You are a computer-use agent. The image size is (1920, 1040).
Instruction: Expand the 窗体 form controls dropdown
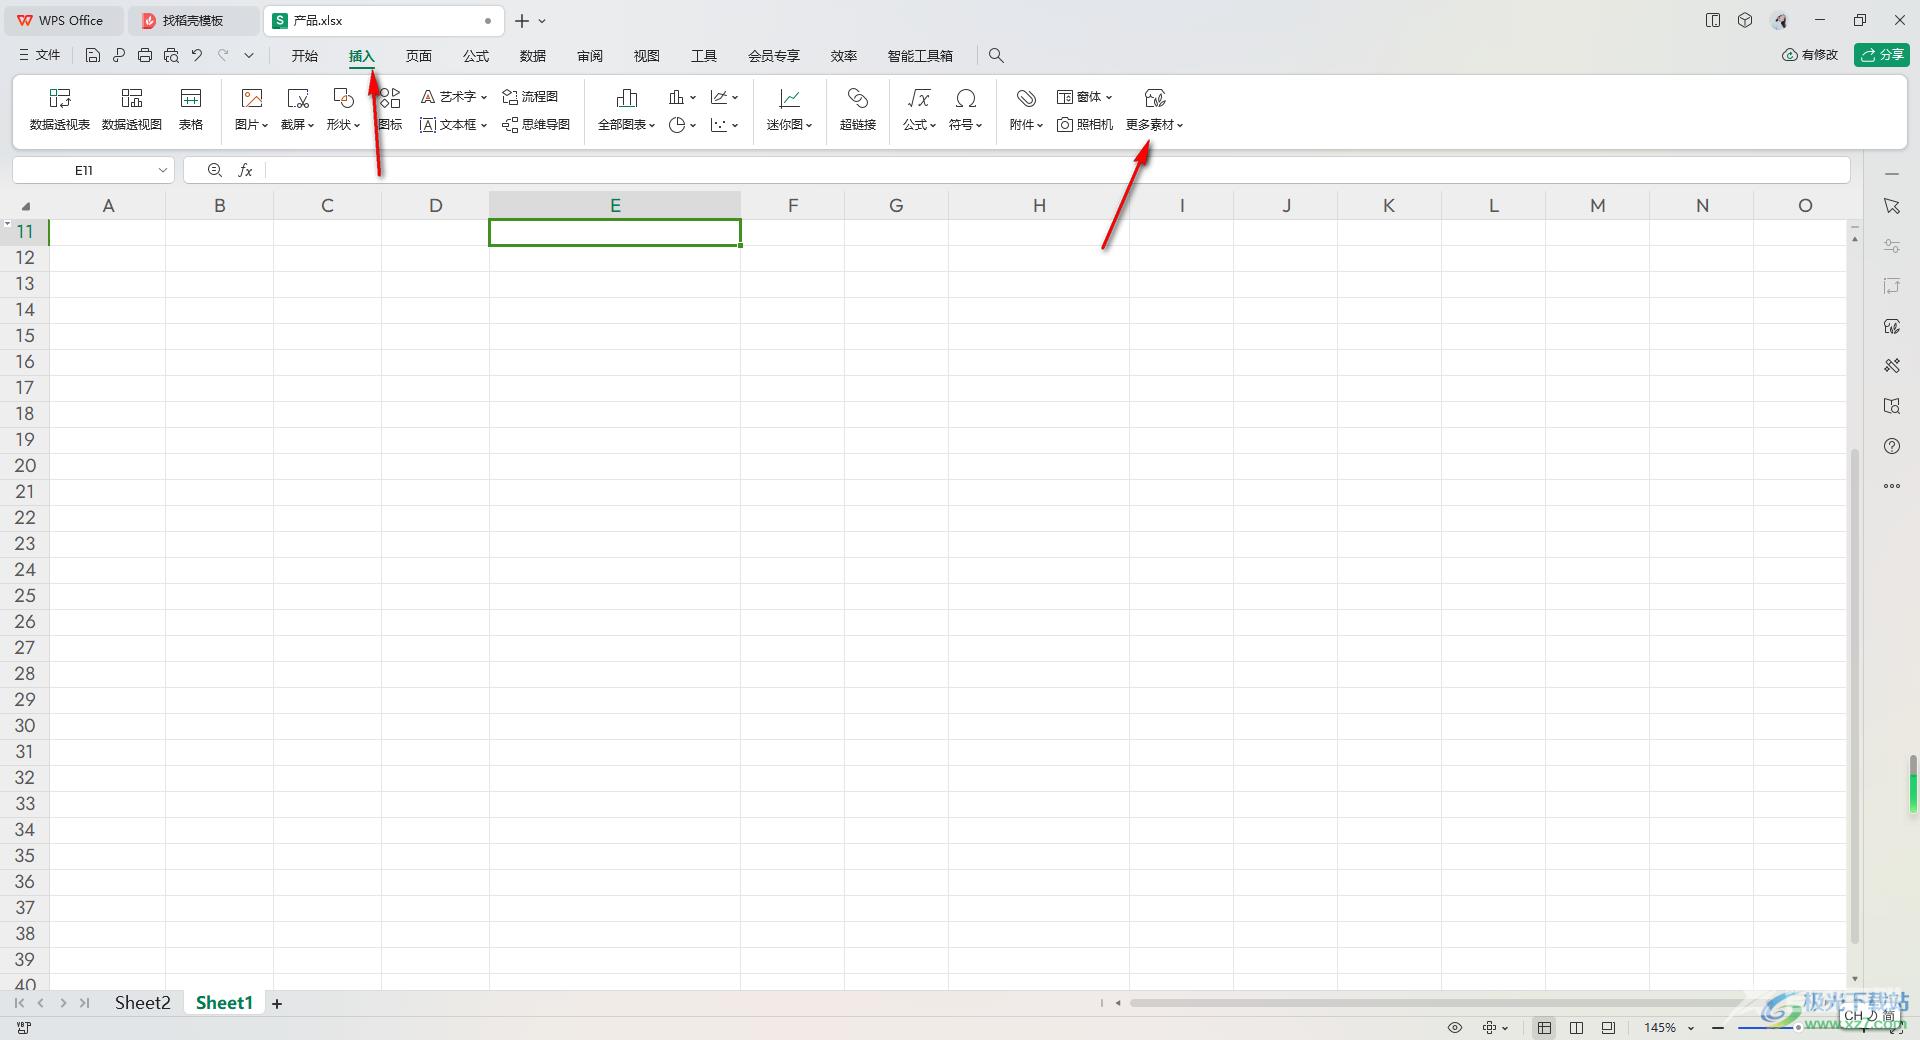point(1109,97)
